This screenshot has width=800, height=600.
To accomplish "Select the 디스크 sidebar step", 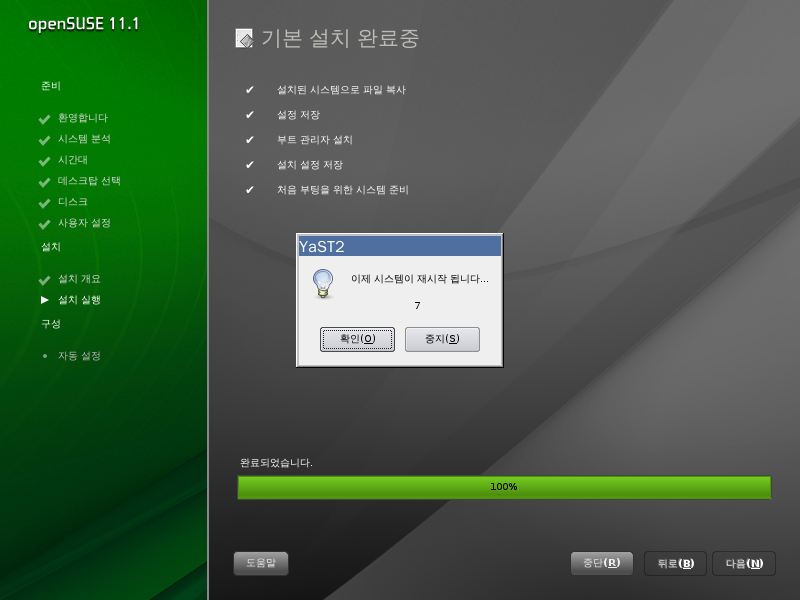I will click(x=72, y=202).
